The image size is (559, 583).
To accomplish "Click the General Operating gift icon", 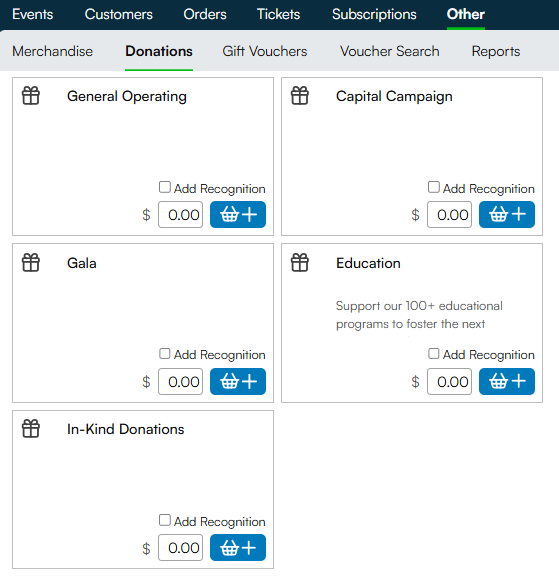I will tap(31, 96).
